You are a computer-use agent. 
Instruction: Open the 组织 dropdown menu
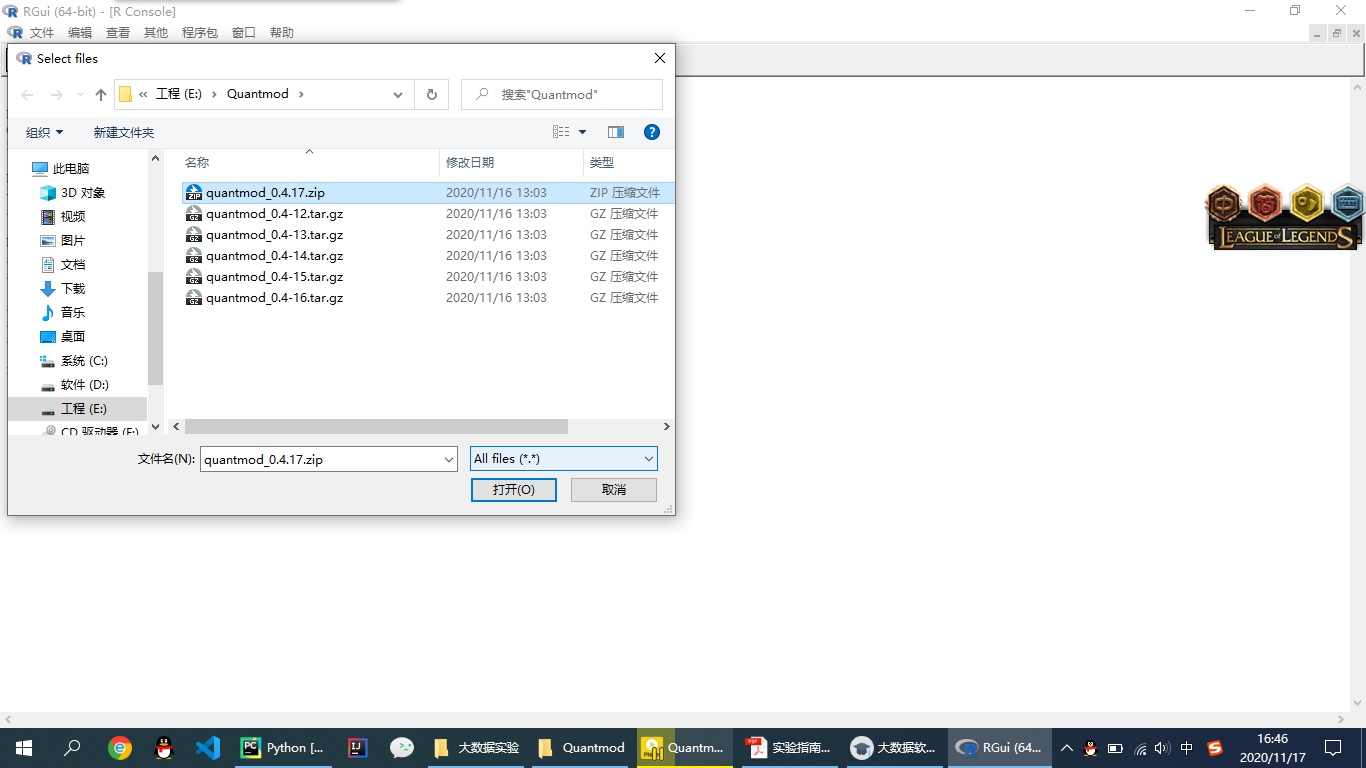(x=44, y=132)
